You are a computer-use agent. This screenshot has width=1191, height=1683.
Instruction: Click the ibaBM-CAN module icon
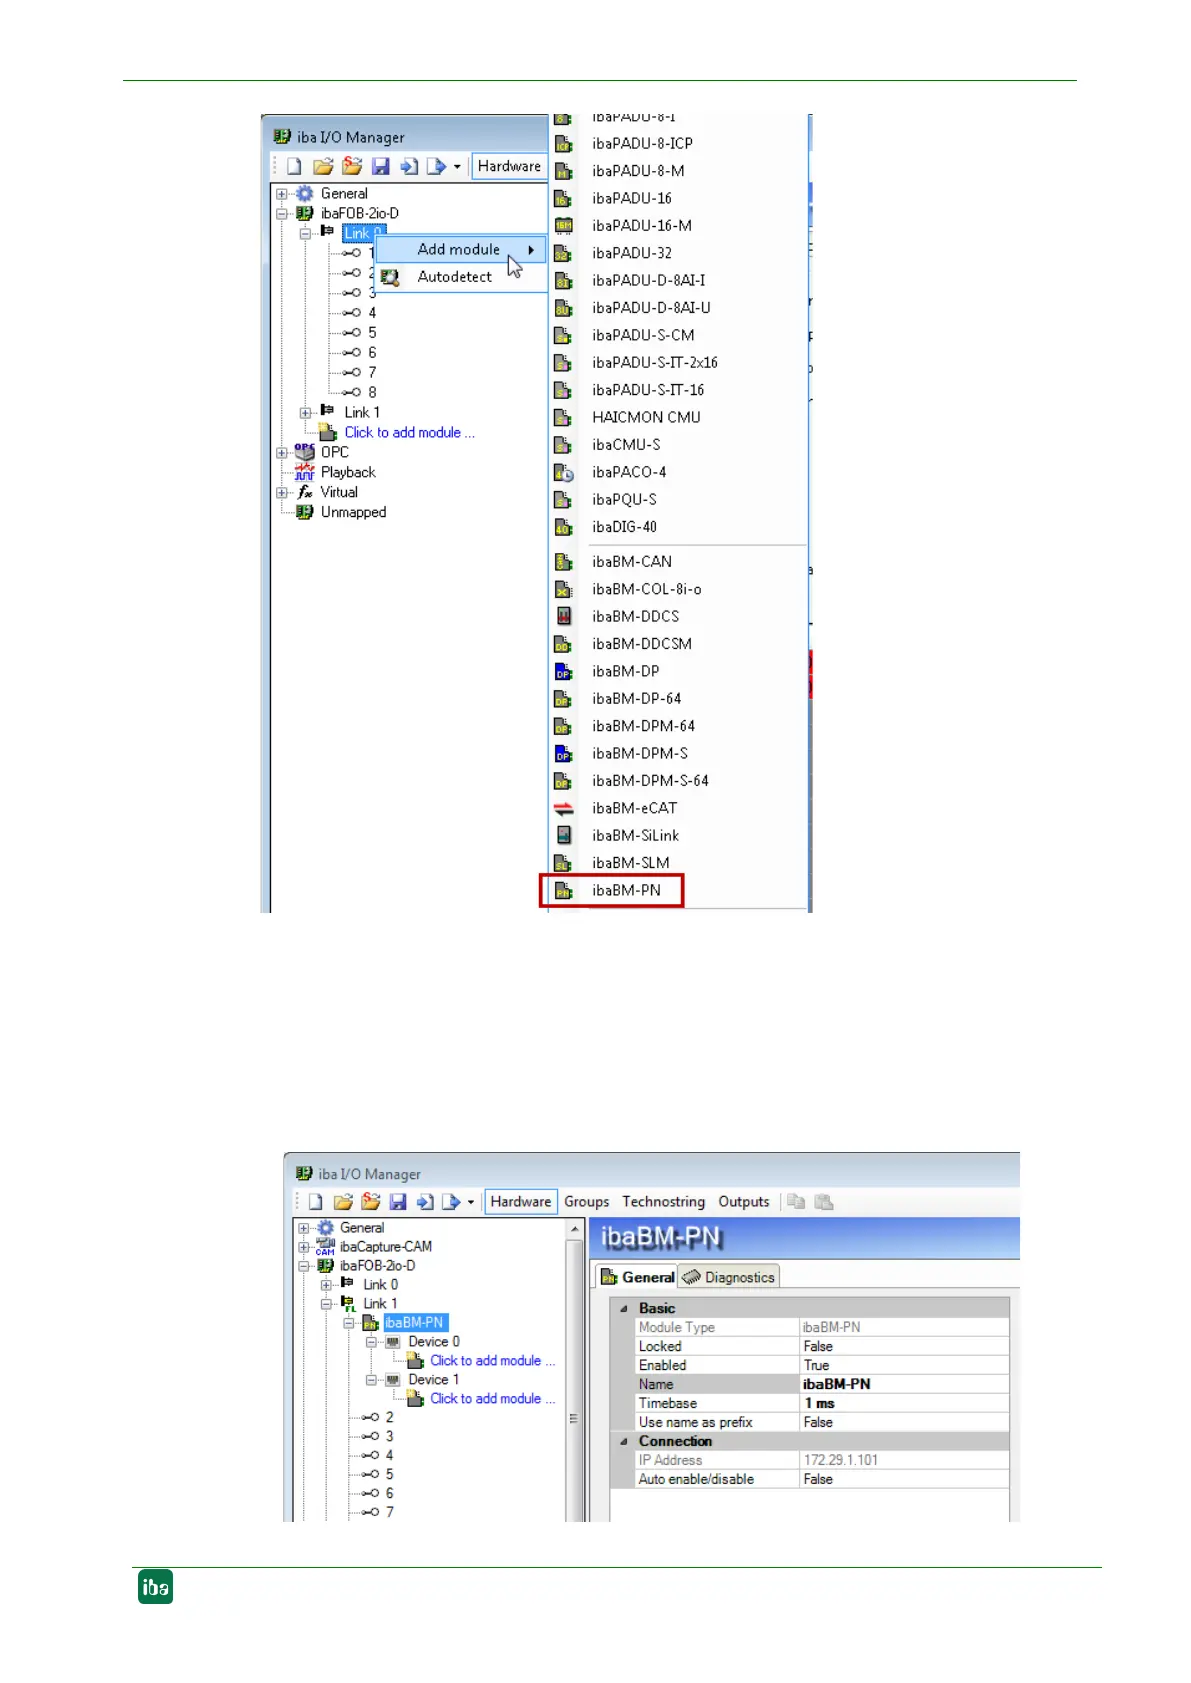click(x=563, y=562)
